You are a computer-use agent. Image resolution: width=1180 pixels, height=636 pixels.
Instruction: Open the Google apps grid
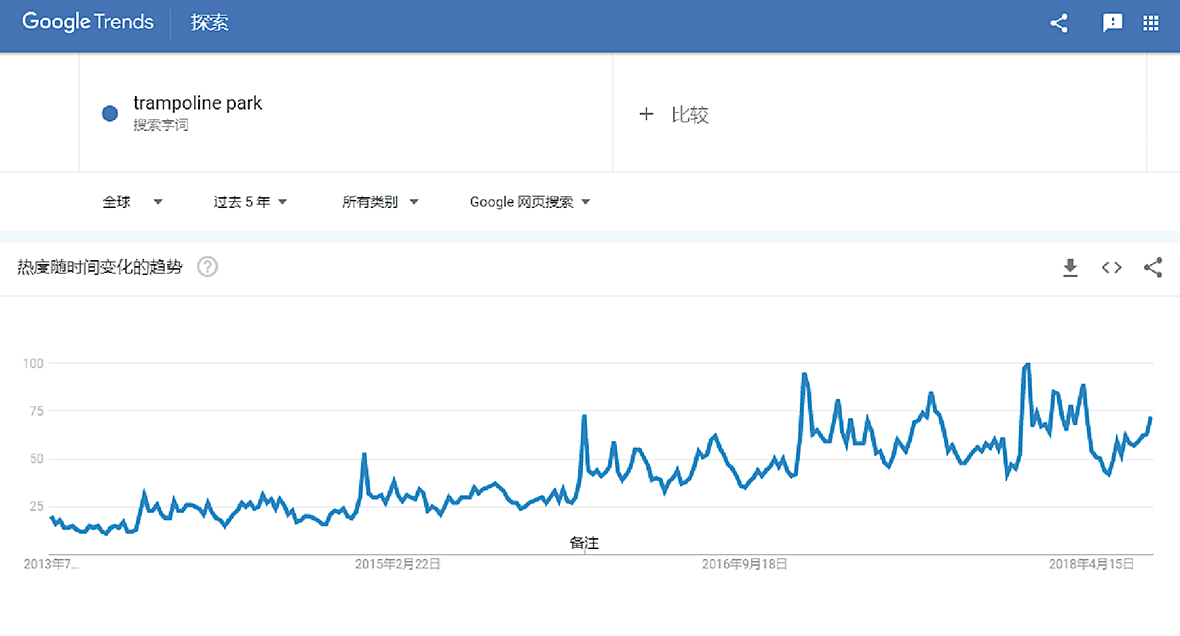pyautogui.click(x=1150, y=23)
